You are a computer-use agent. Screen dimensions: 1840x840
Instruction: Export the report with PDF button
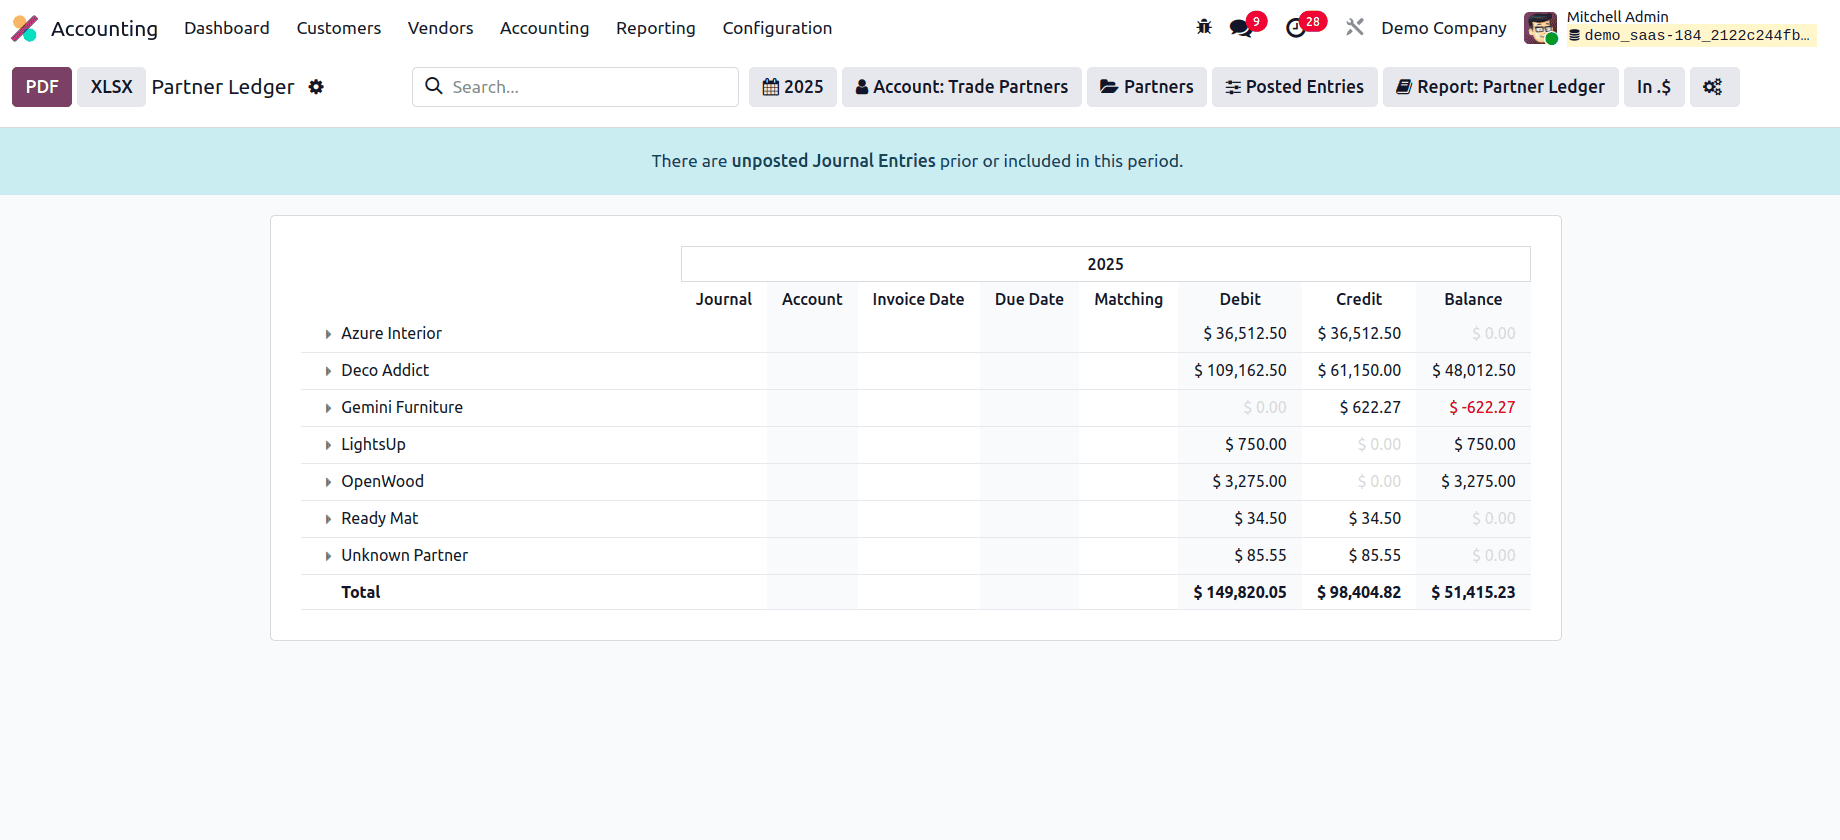[x=42, y=87]
